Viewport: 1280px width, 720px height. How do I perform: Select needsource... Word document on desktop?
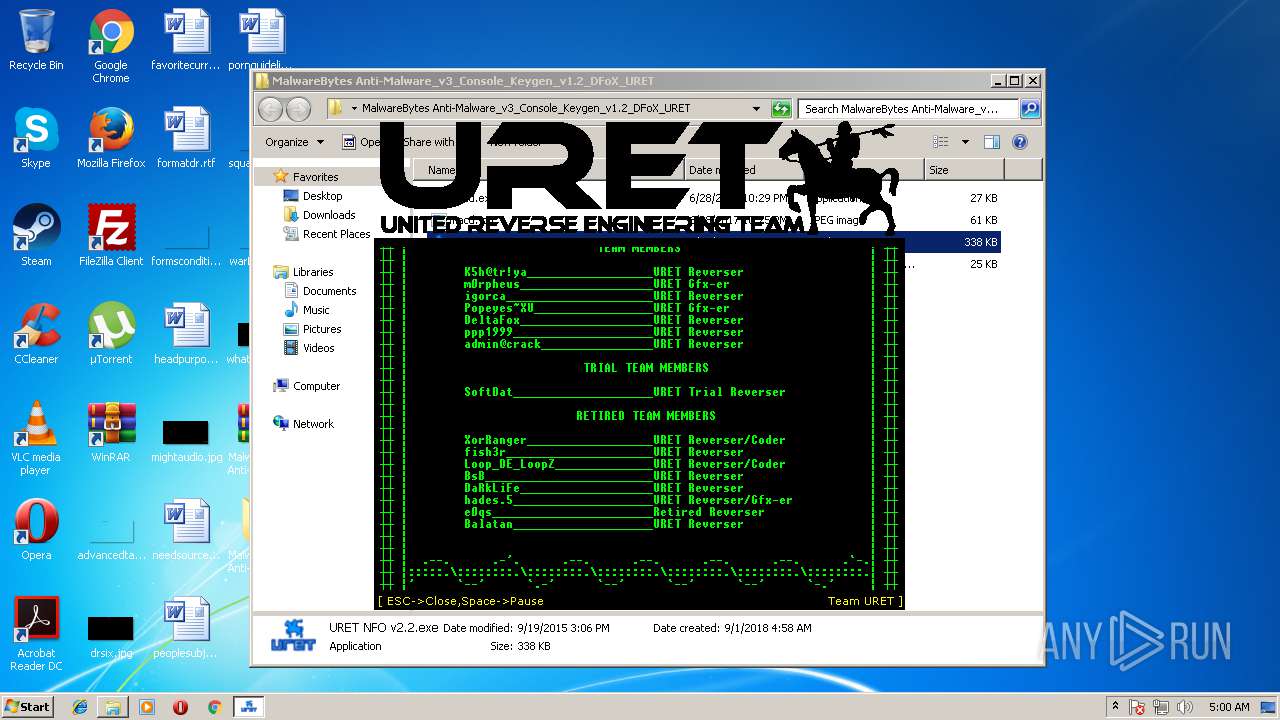pos(186,530)
